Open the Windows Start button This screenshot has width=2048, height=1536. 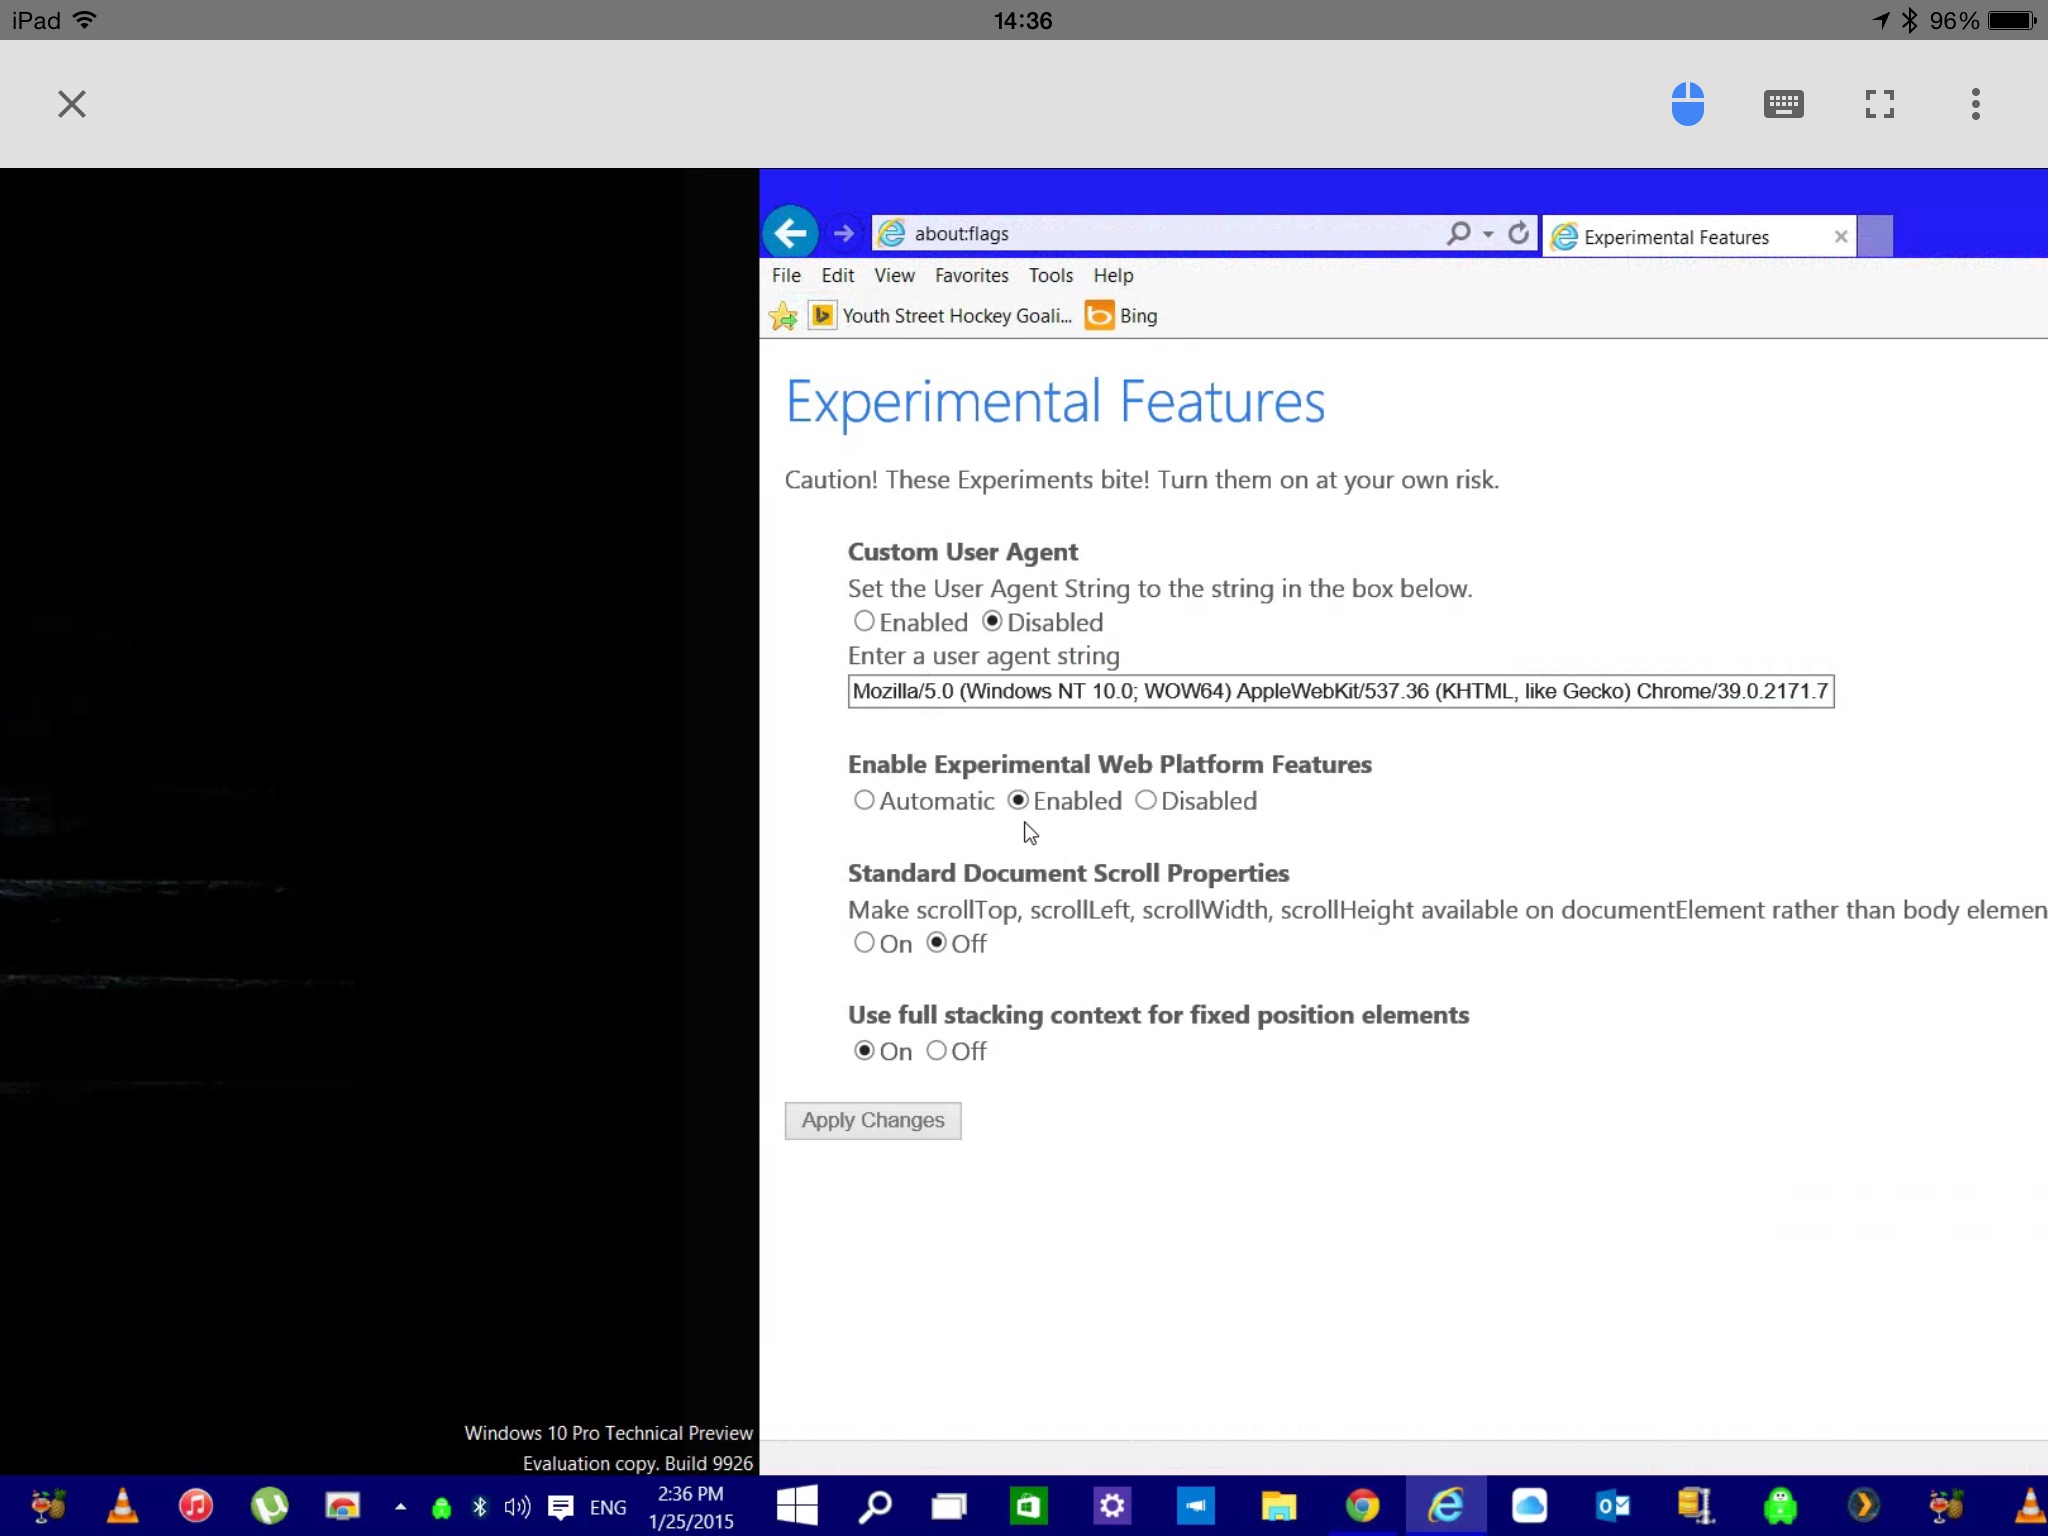(797, 1505)
